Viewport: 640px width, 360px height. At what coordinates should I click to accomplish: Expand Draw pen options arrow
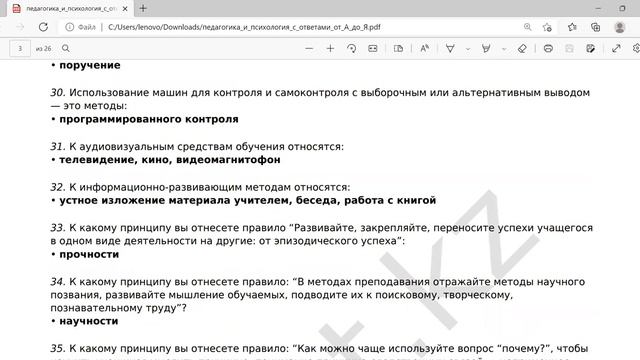pyautogui.click(x=468, y=49)
